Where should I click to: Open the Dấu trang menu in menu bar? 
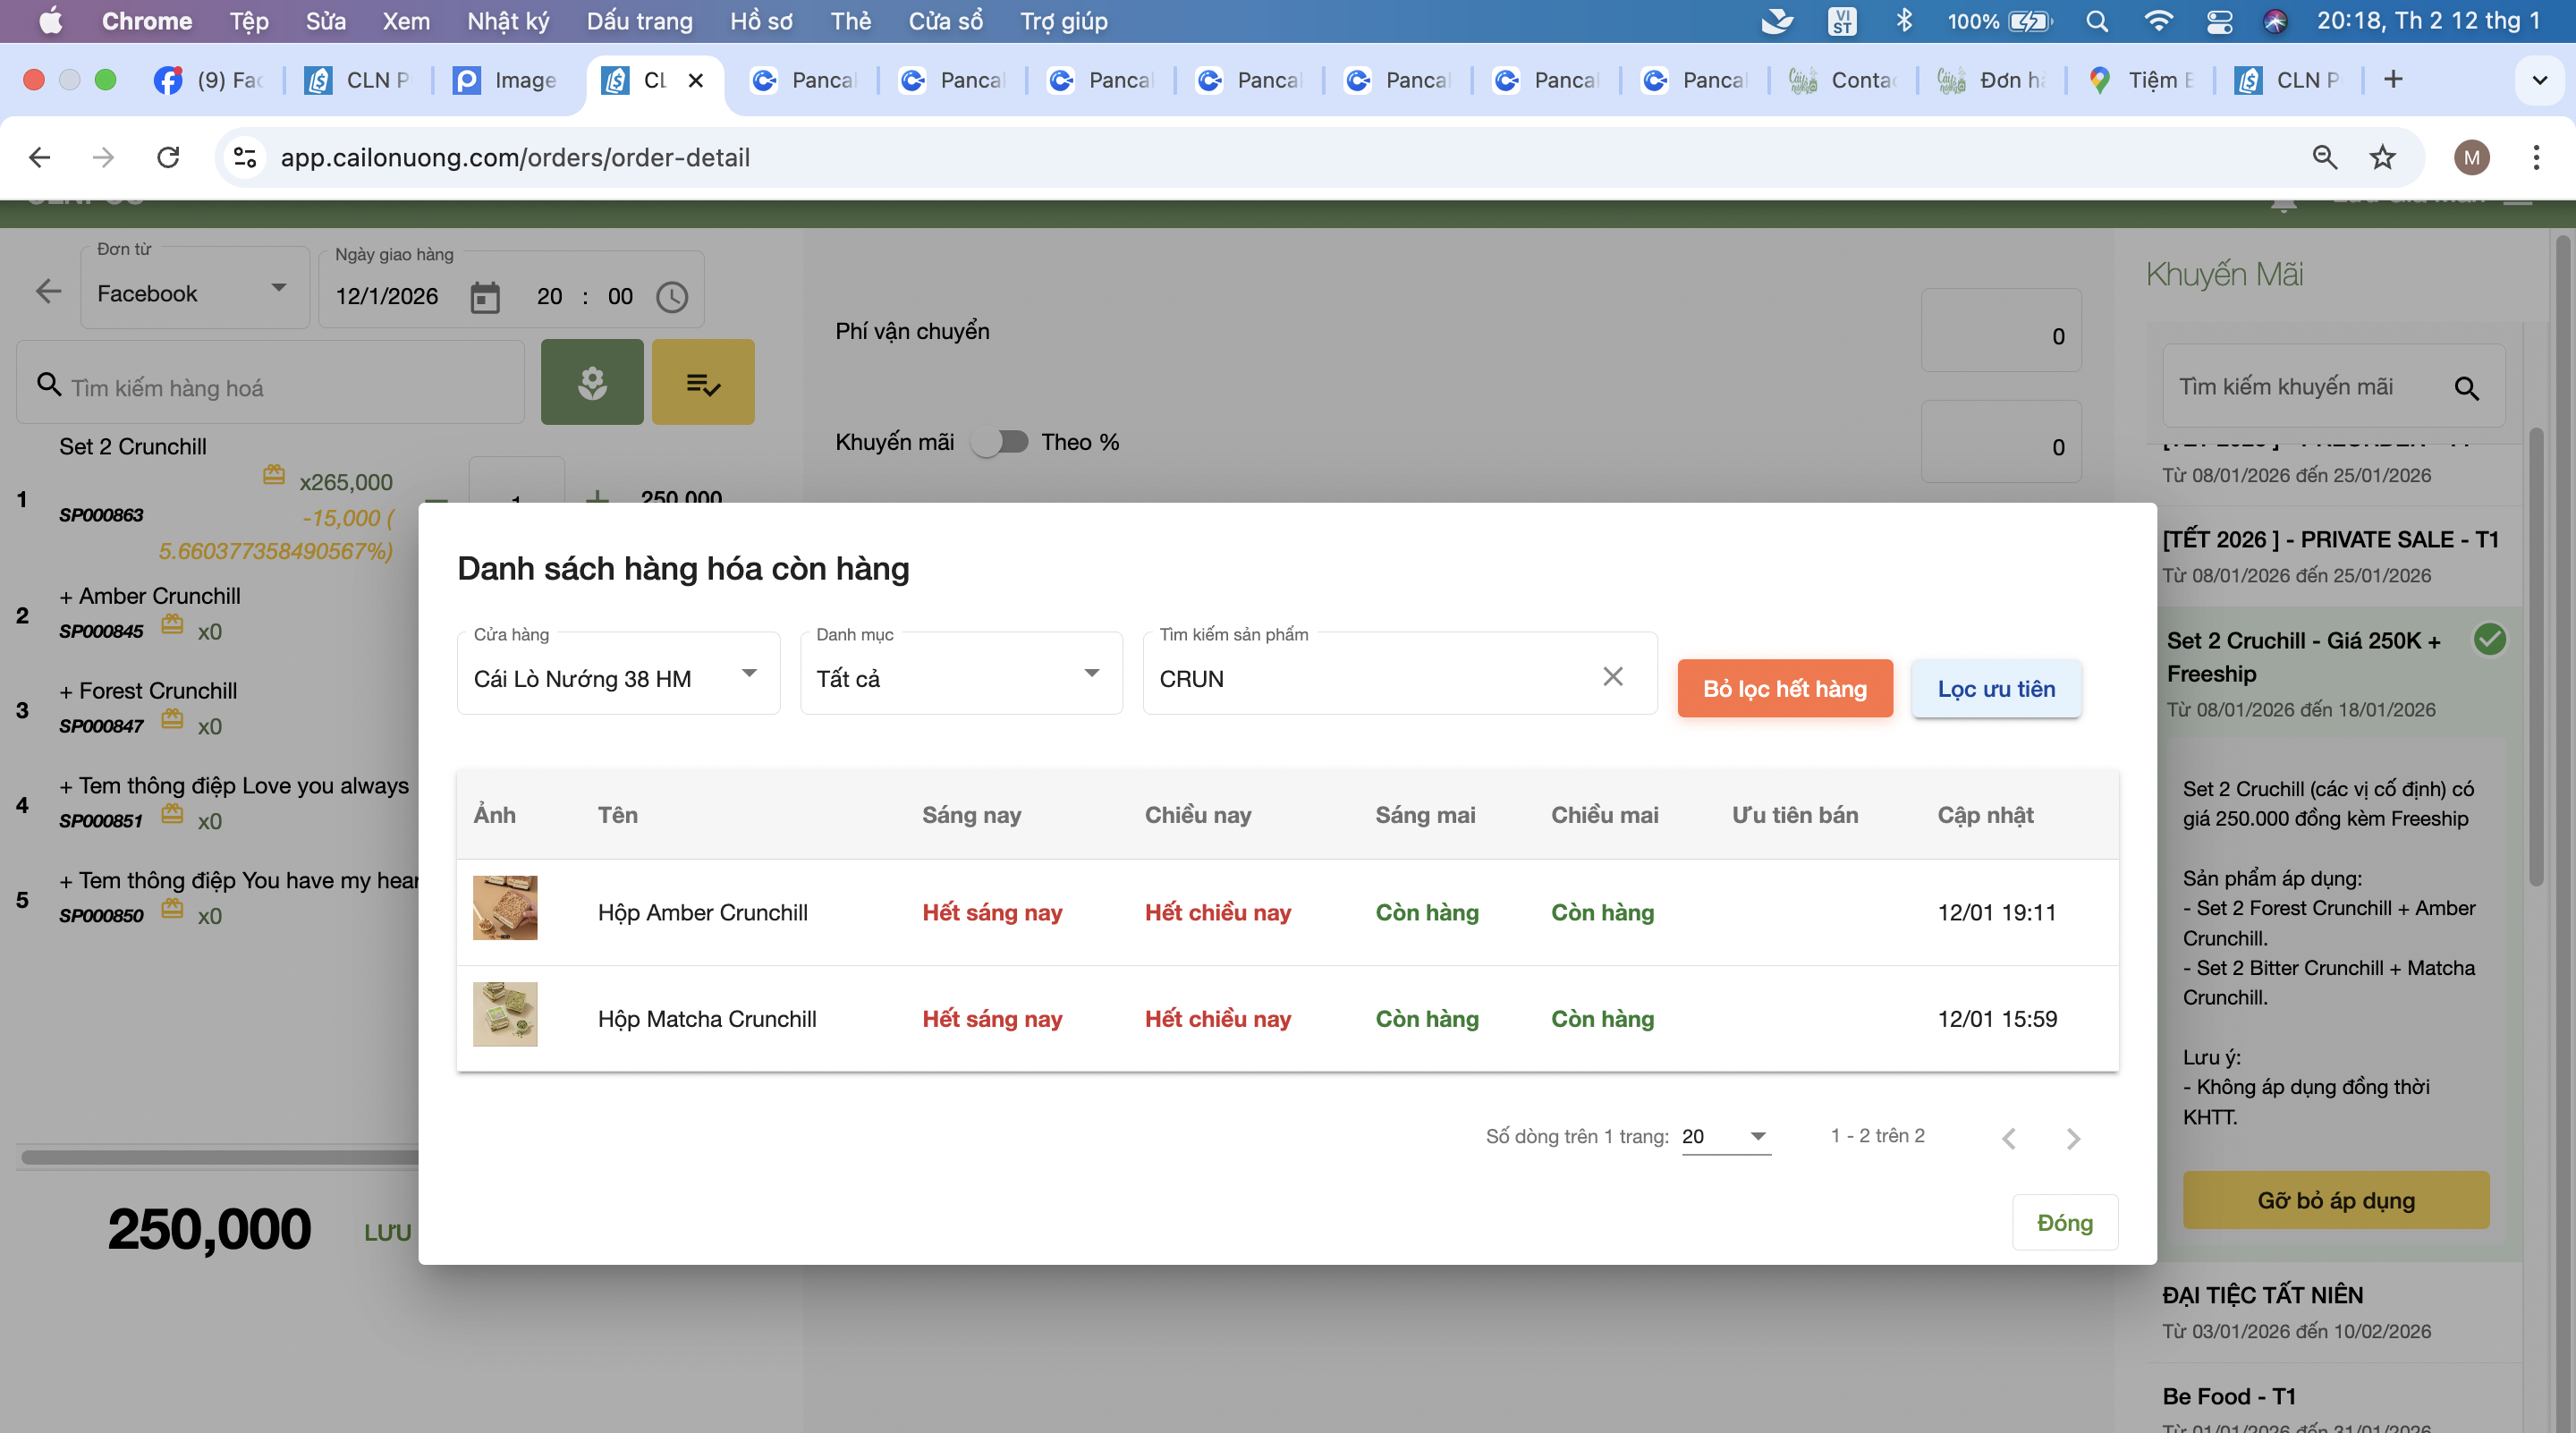point(639,21)
